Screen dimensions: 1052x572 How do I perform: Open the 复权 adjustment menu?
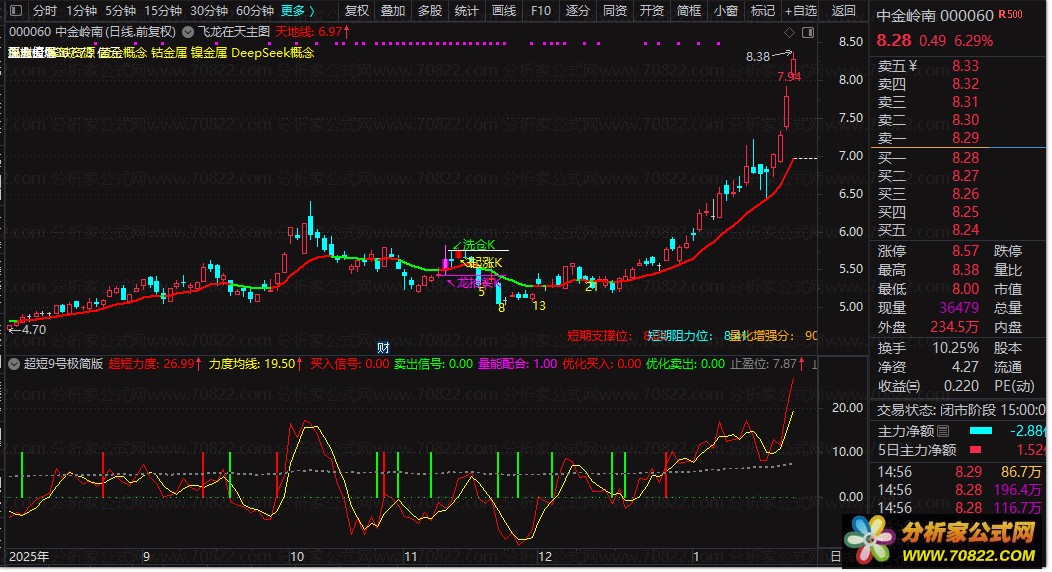pyautogui.click(x=356, y=11)
